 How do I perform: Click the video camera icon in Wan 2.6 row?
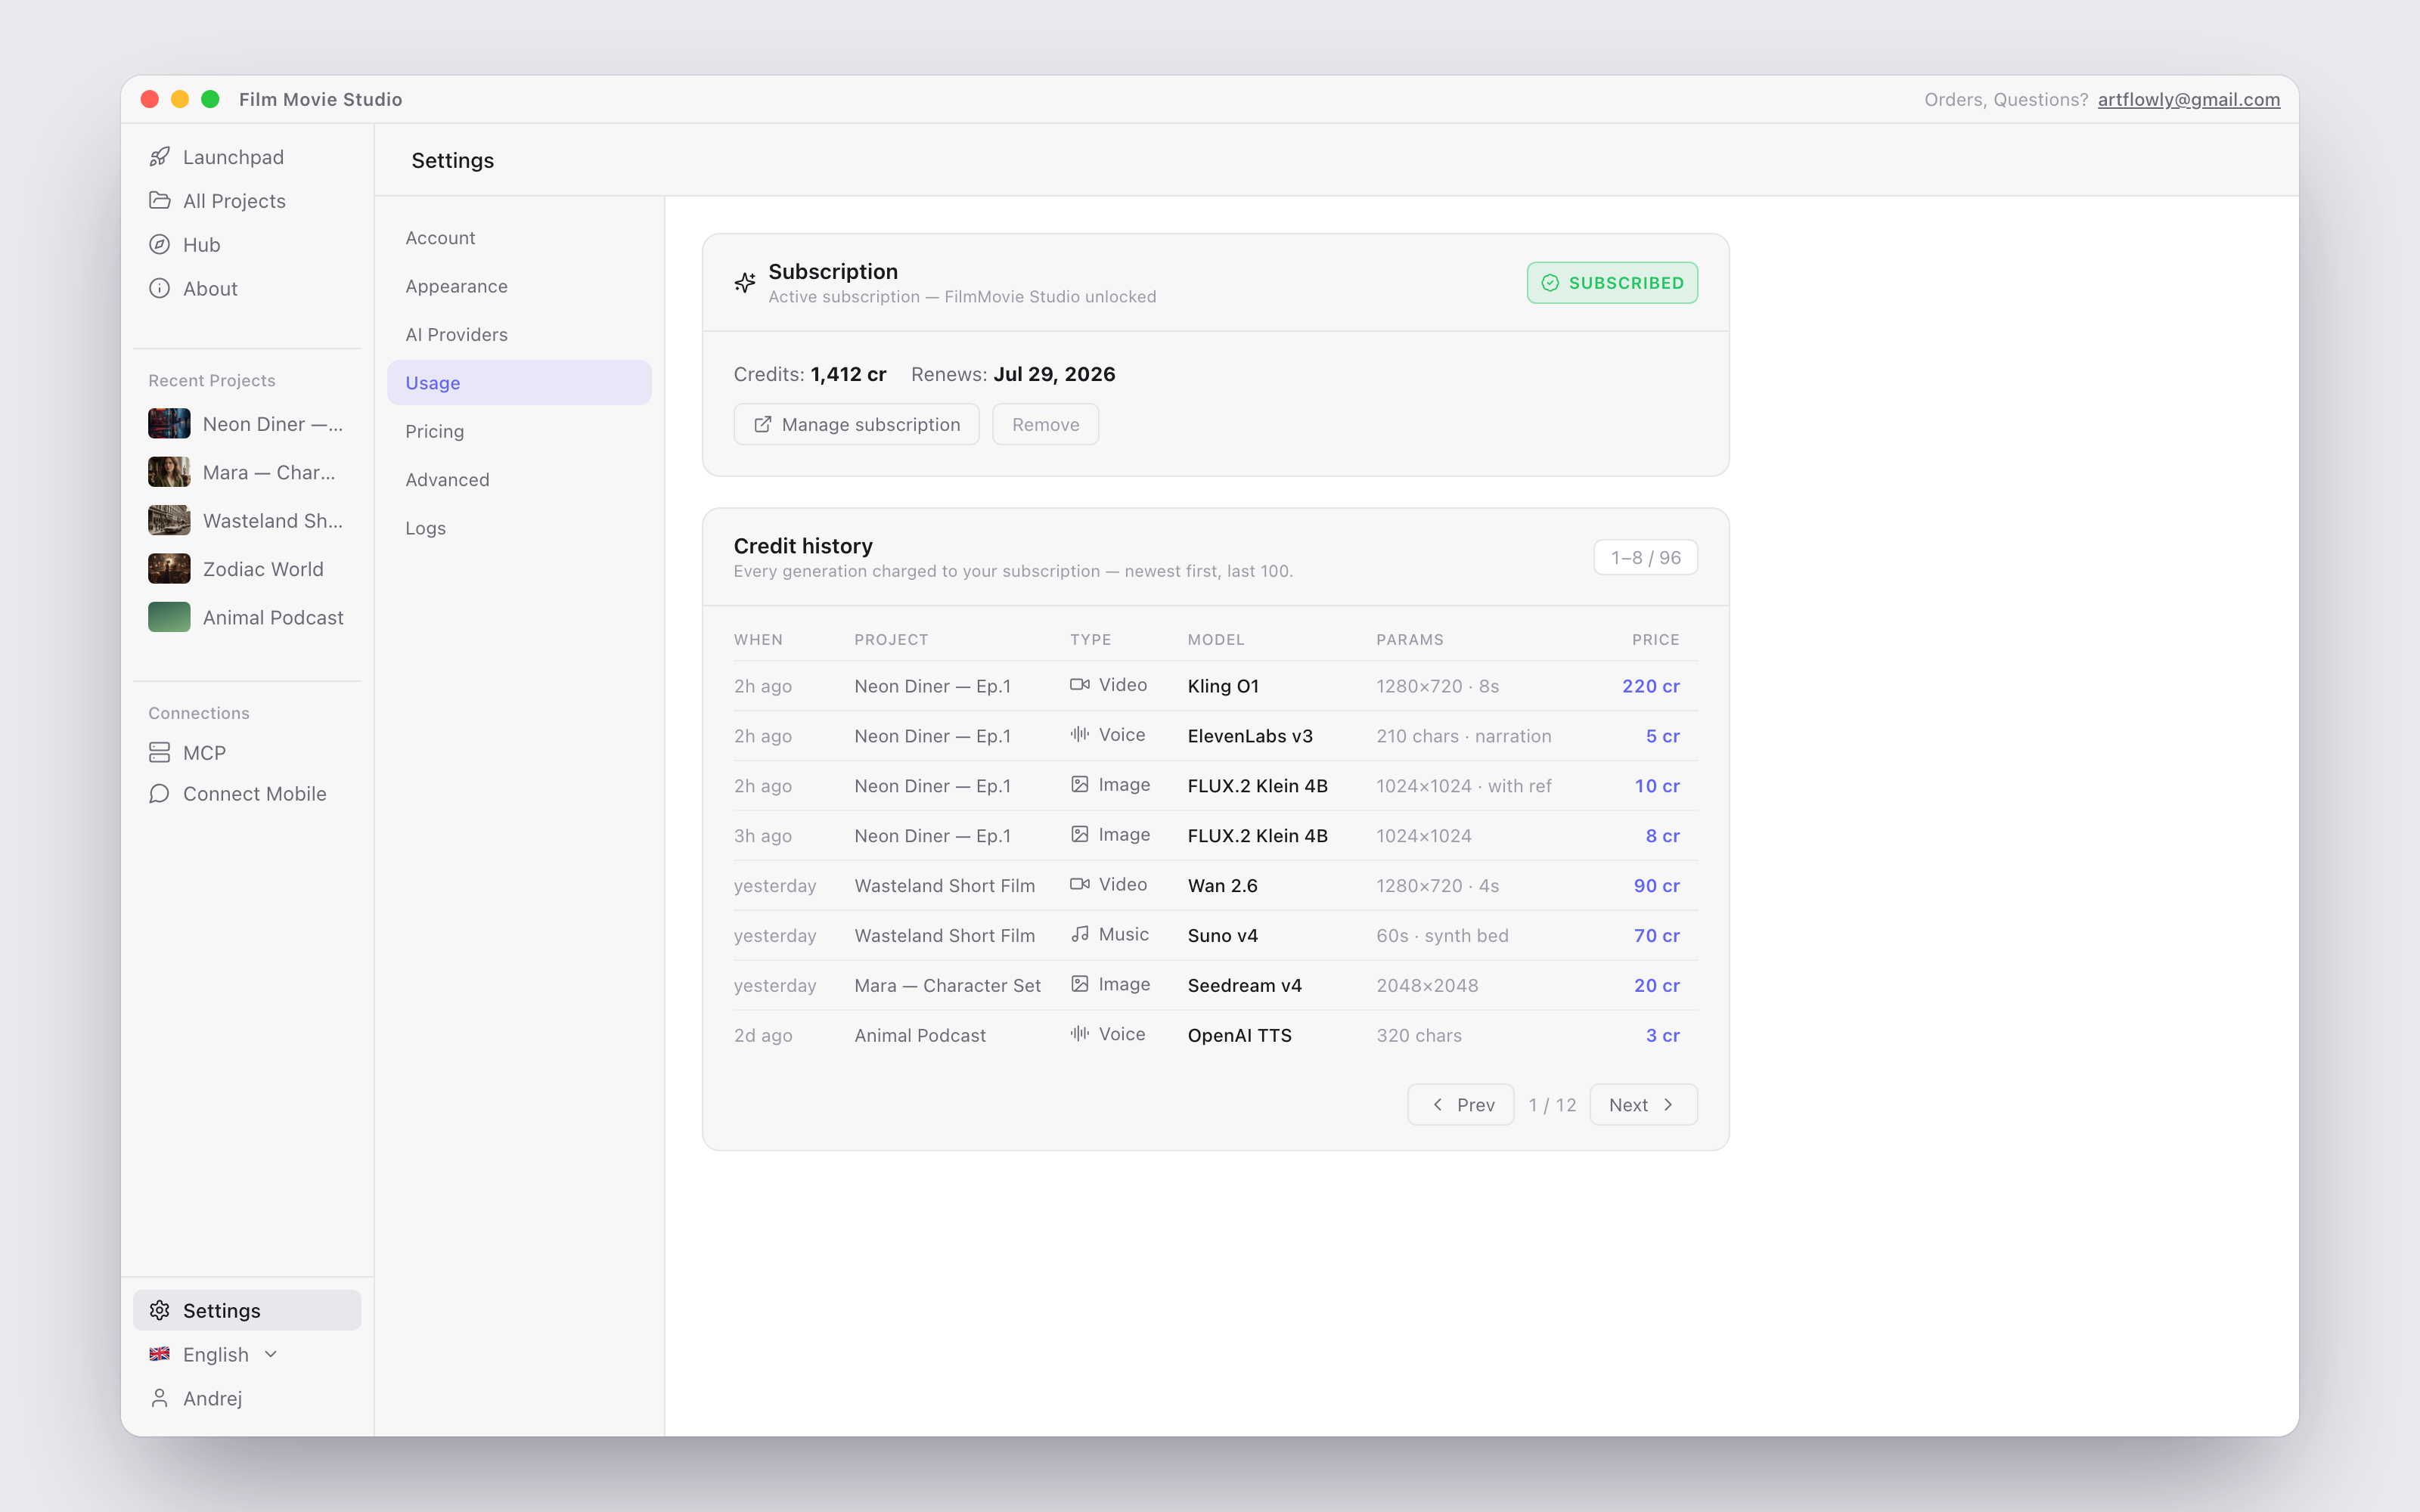coord(1080,885)
